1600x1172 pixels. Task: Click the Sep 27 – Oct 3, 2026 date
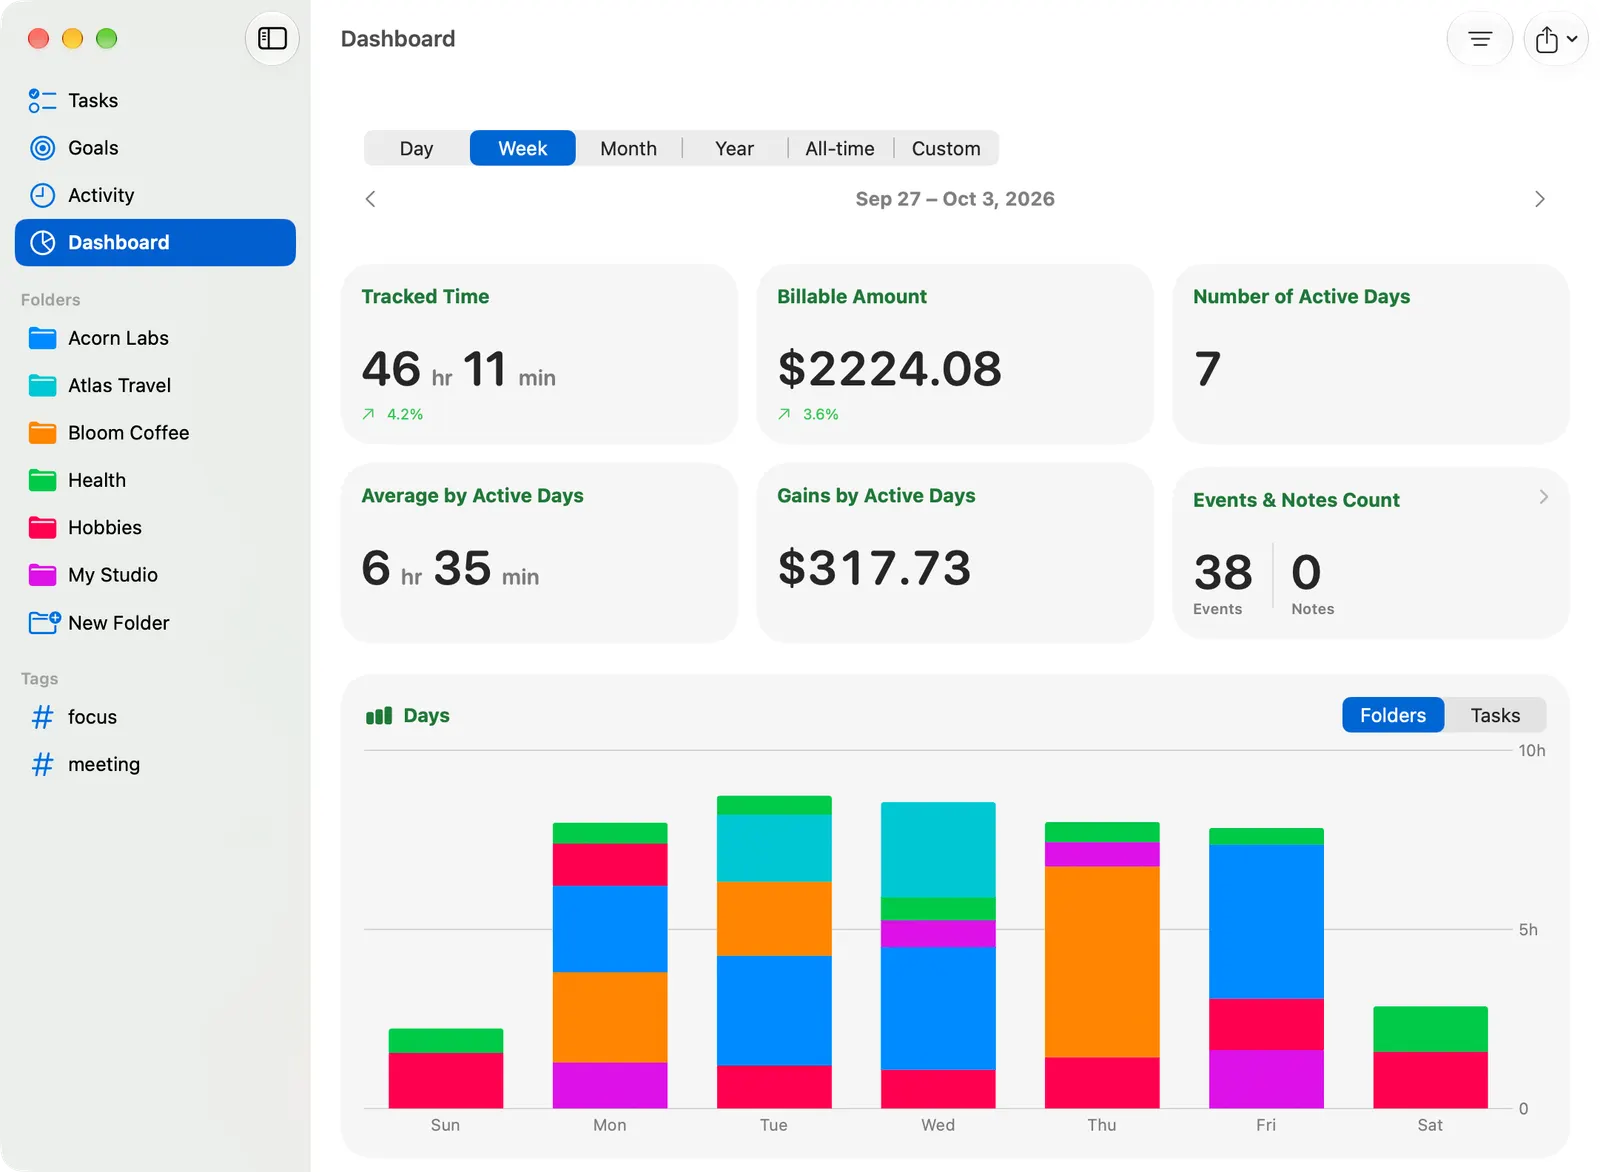(955, 199)
